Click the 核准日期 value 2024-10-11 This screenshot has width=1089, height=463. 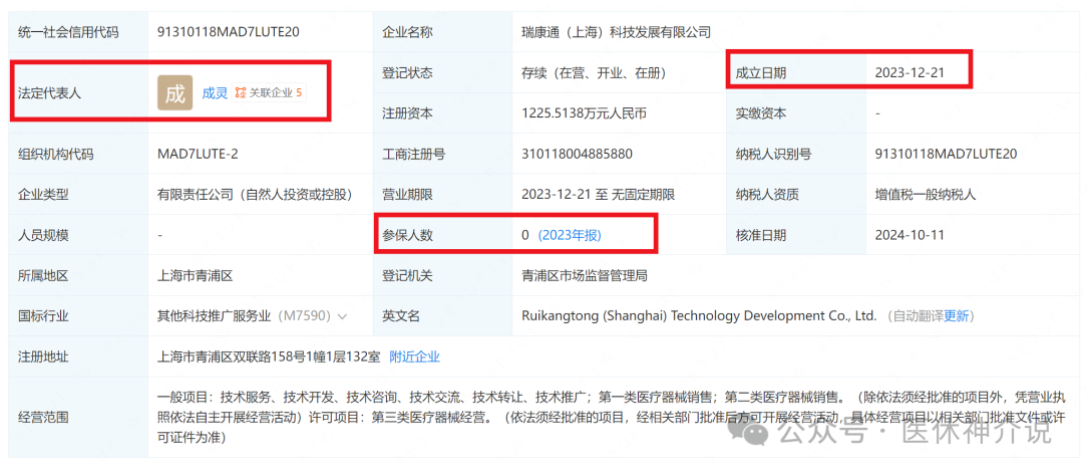click(x=910, y=235)
